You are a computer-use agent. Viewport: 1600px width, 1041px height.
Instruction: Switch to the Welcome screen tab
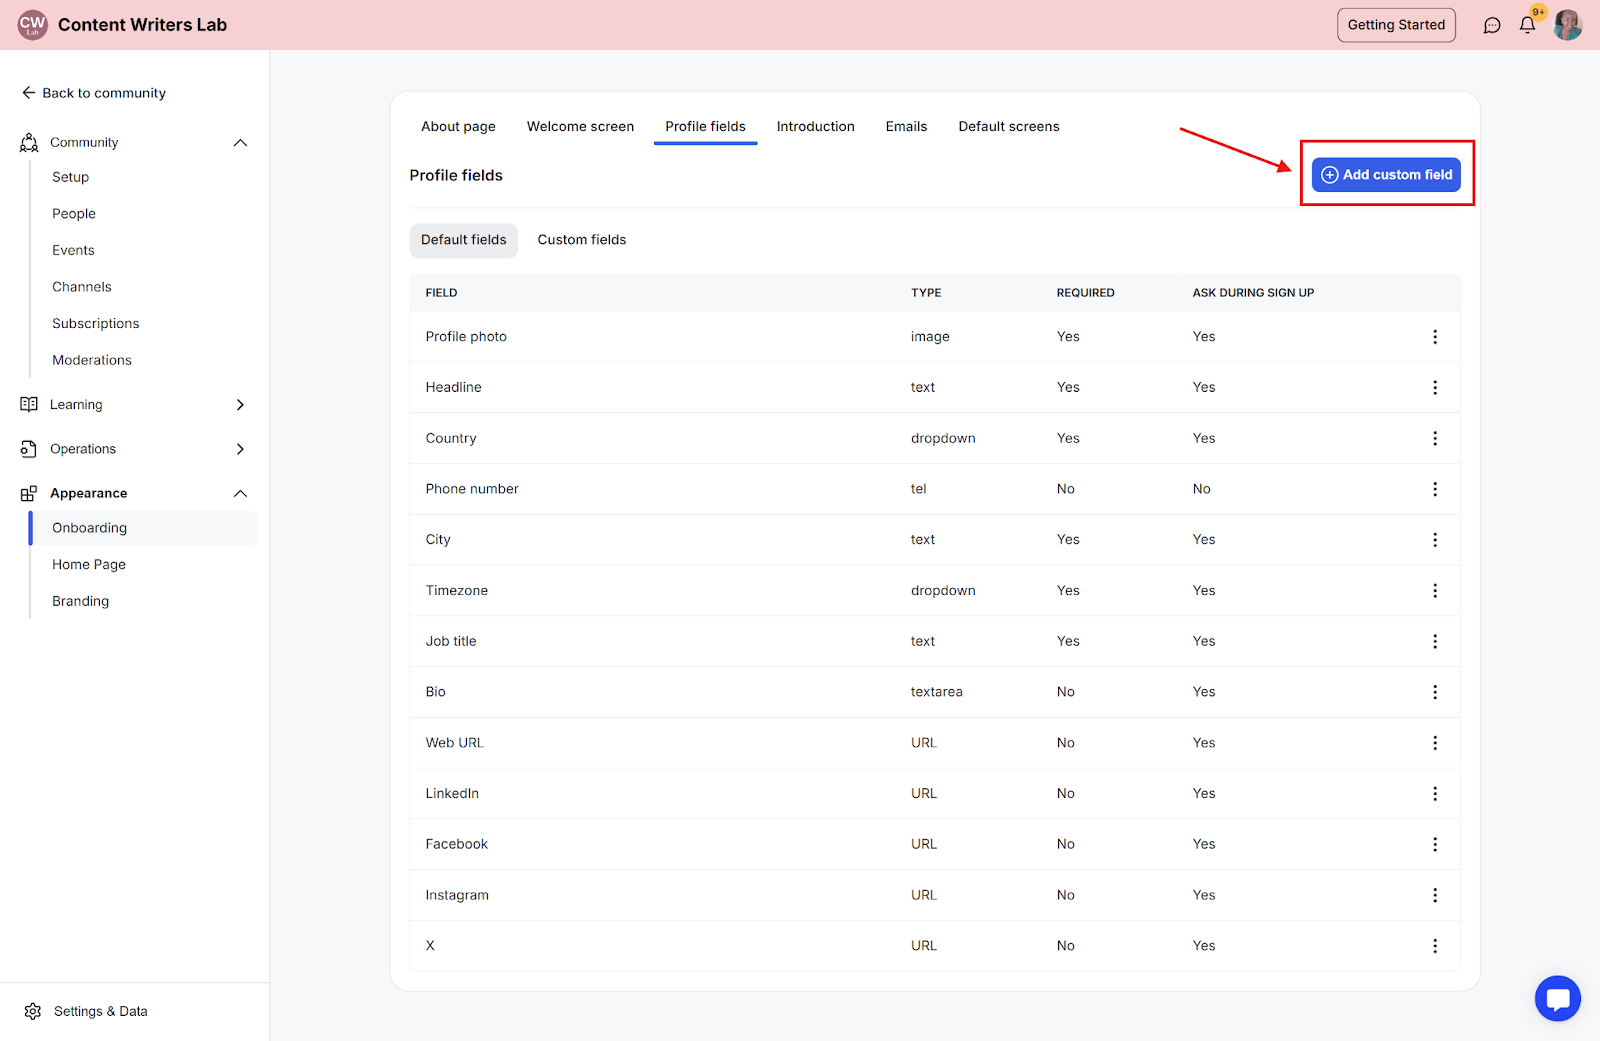580,127
